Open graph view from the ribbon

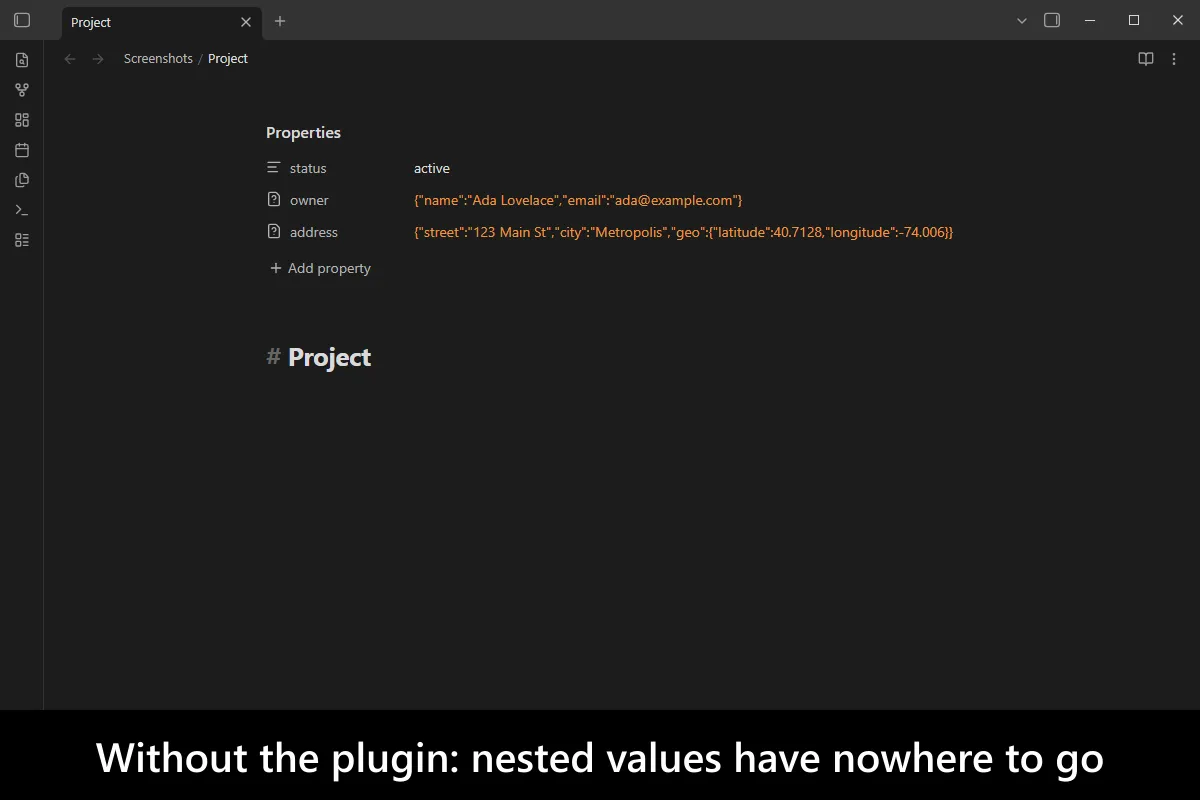22,90
